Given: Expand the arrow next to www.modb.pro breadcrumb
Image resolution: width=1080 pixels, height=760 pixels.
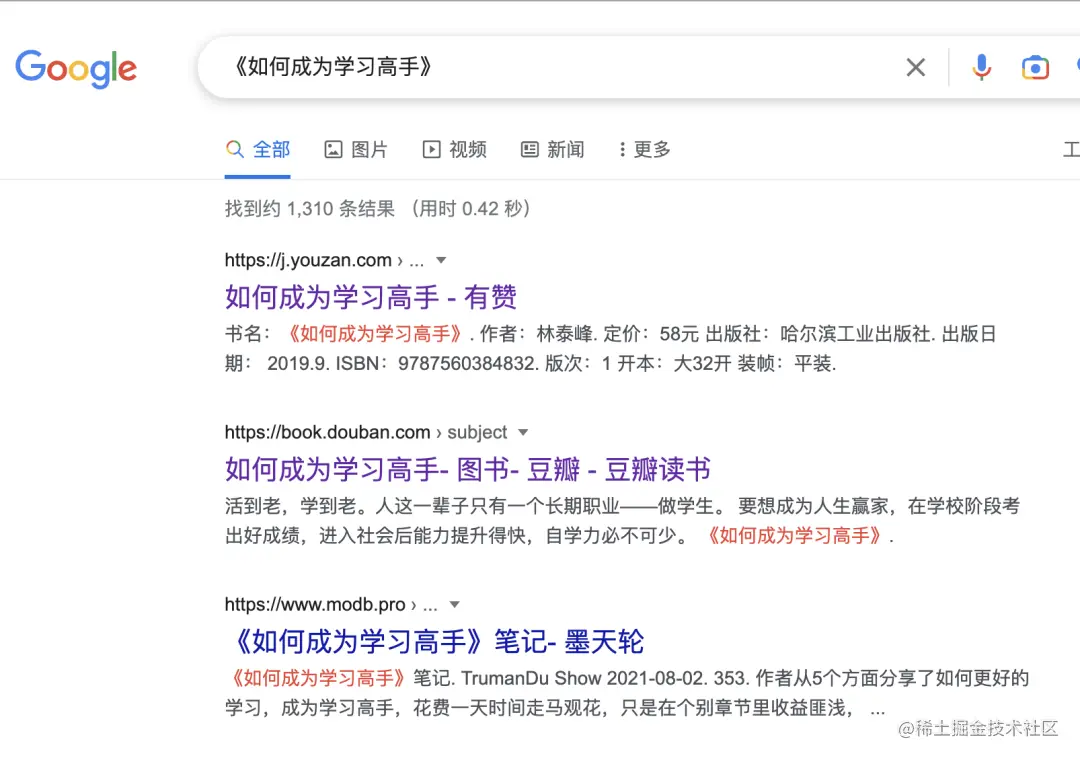Looking at the screenshot, I should tap(454, 604).
